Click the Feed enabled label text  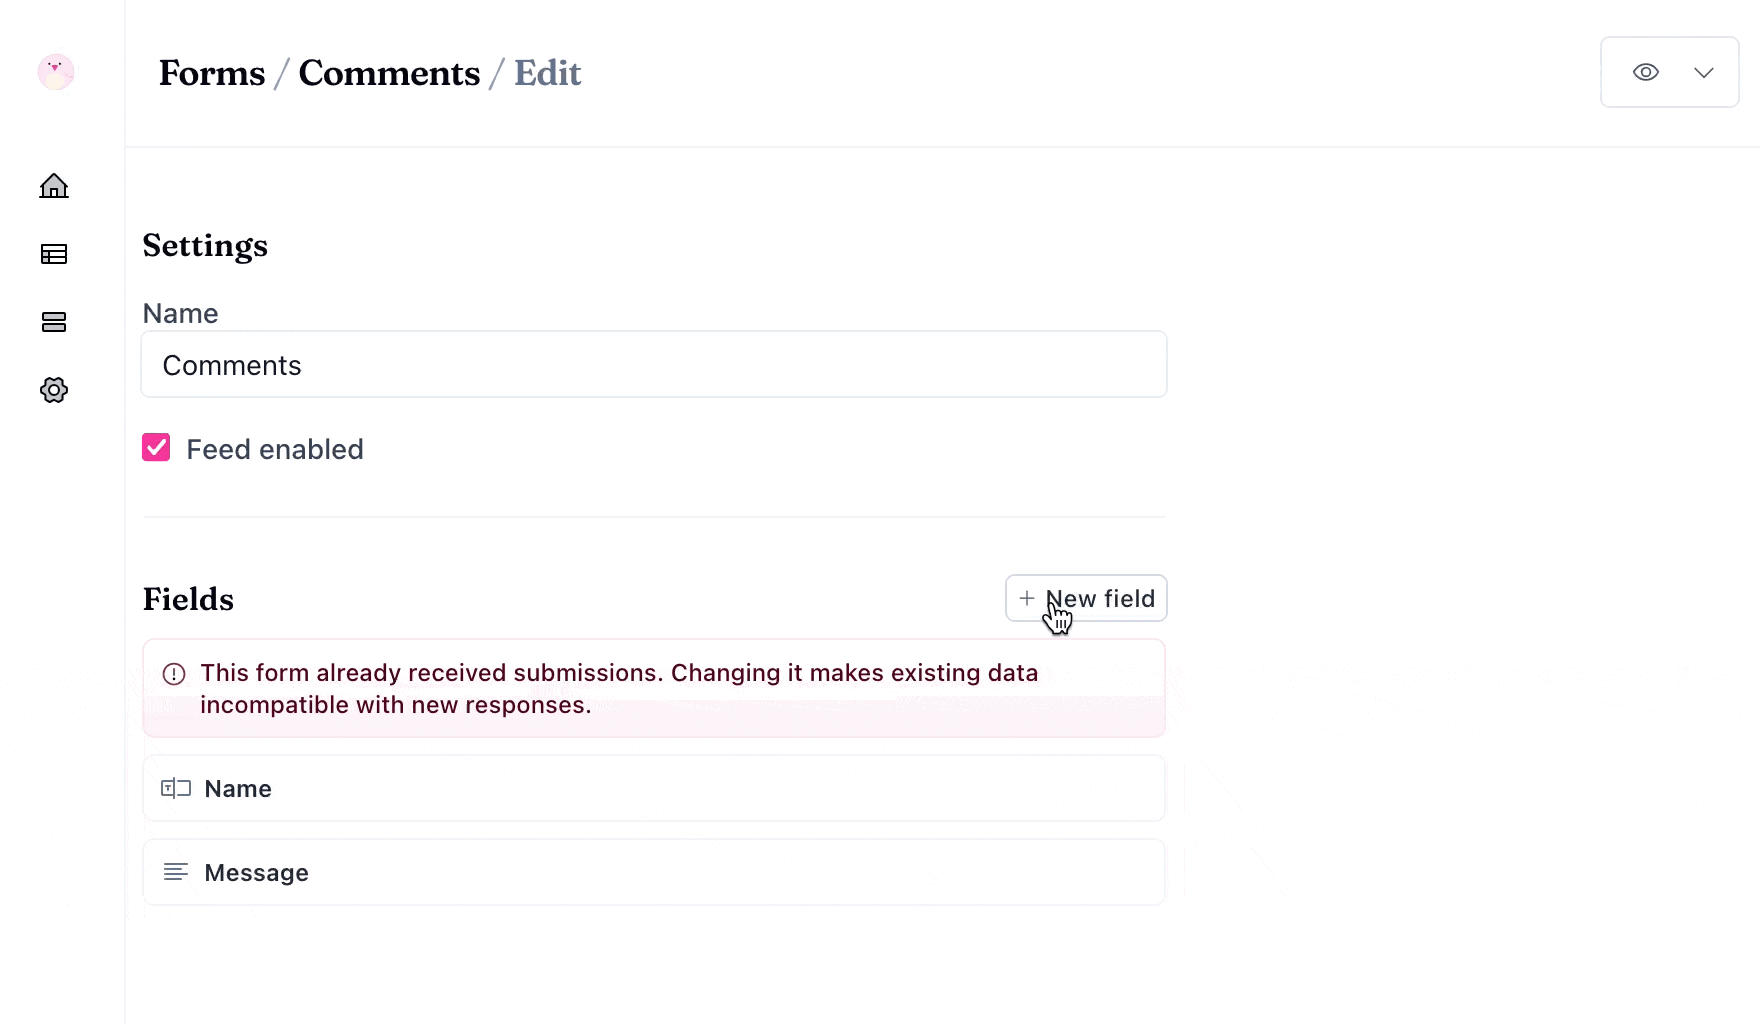[x=275, y=450]
